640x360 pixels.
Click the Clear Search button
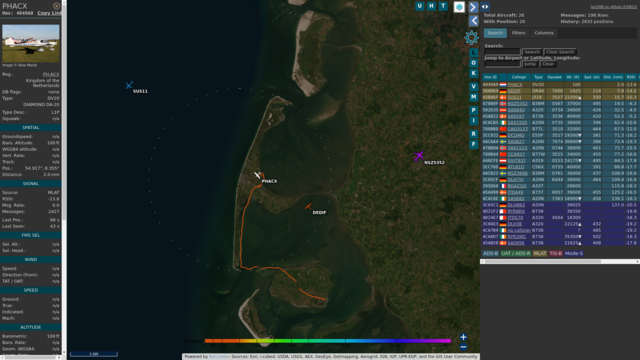(x=560, y=52)
